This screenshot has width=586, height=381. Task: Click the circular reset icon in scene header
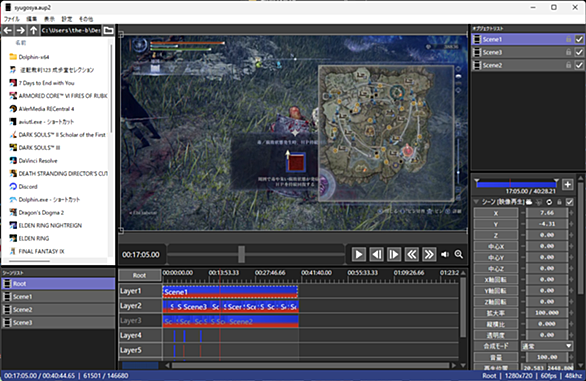(549, 202)
